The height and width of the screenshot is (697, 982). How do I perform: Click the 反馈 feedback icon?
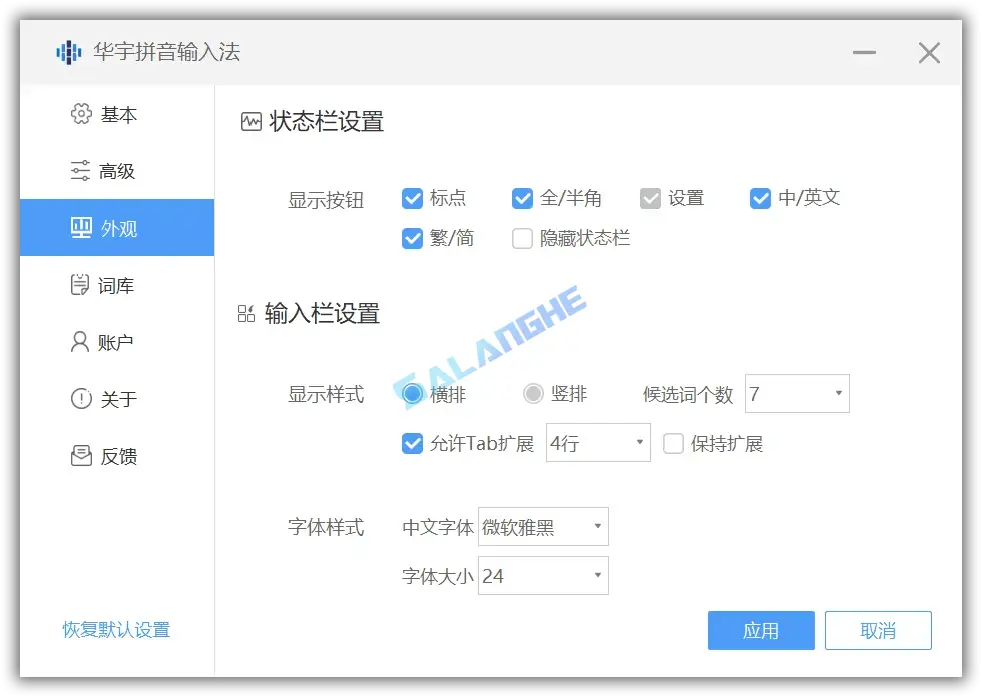pyautogui.click(x=79, y=456)
